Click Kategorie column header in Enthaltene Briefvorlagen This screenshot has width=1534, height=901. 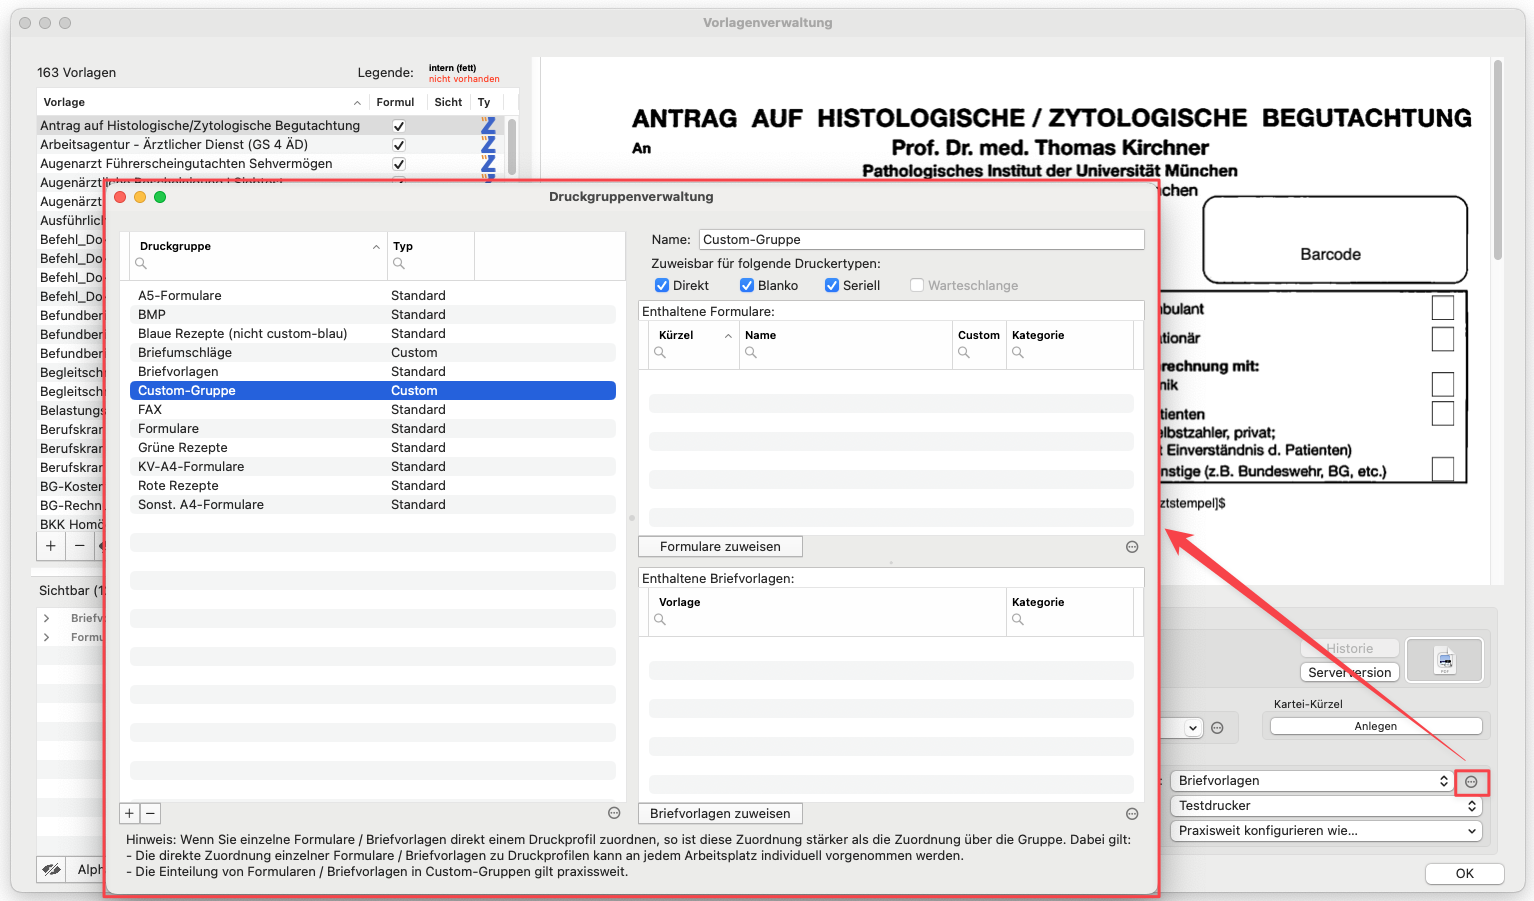click(x=1069, y=603)
